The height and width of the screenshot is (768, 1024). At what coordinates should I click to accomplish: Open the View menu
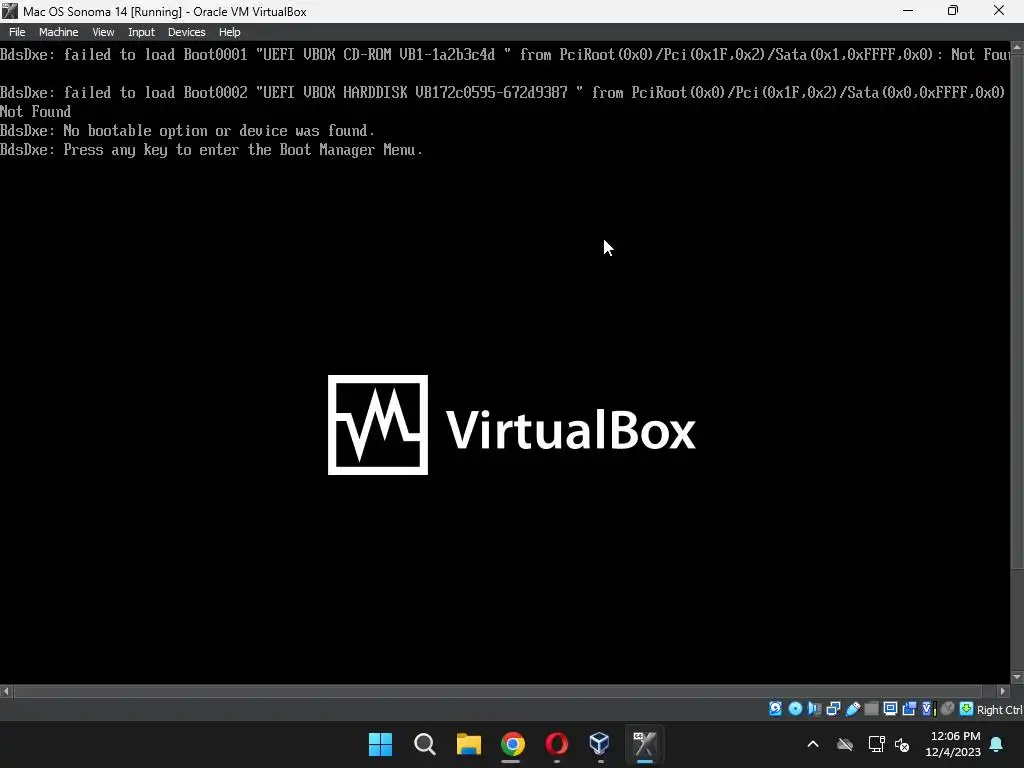pyautogui.click(x=103, y=32)
